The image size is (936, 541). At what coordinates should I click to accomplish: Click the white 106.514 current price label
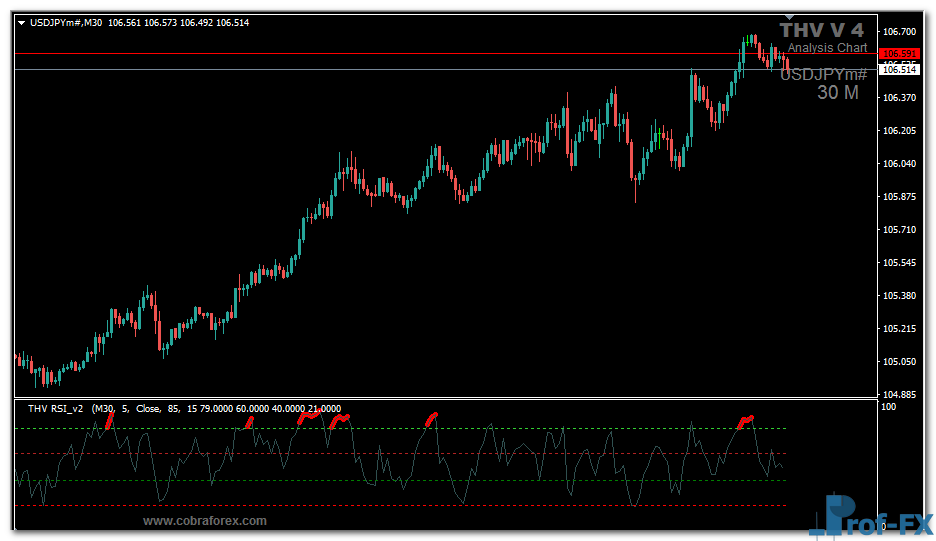click(x=898, y=69)
